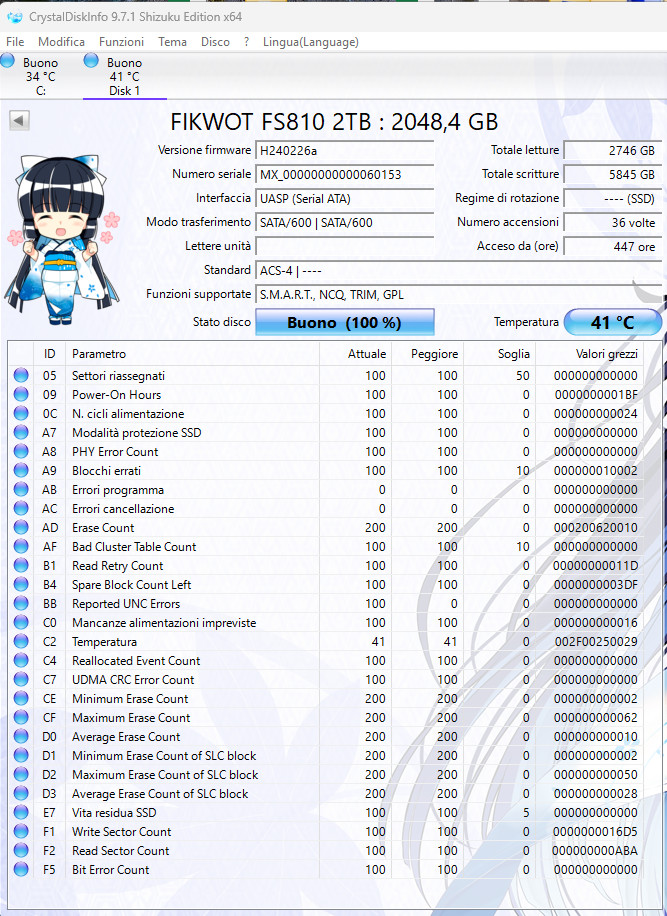Click status orb for Read Sector Count row

(x=21, y=851)
